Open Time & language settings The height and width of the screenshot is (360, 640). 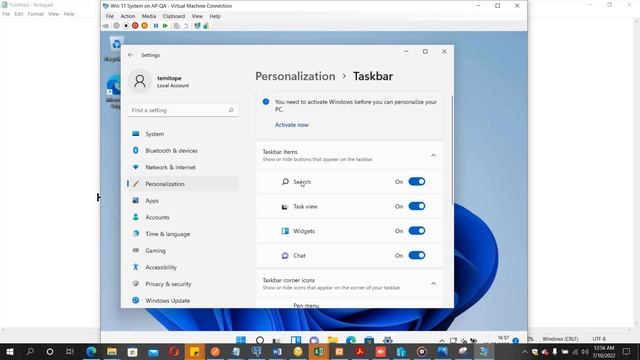click(183, 234)
